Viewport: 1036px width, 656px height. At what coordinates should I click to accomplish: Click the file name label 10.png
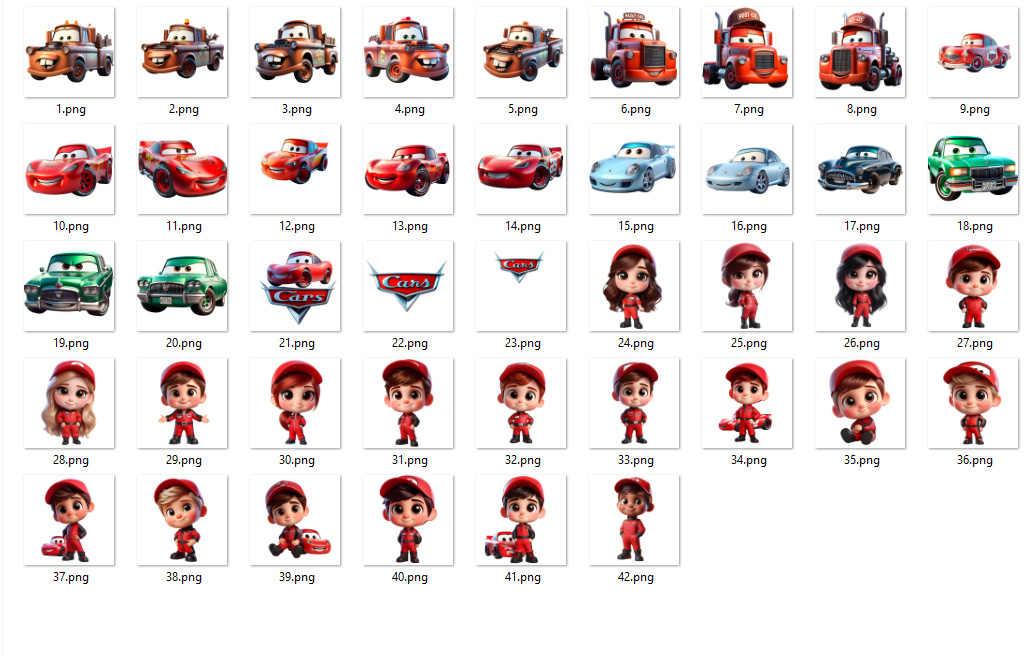click(x=71, y=226)
